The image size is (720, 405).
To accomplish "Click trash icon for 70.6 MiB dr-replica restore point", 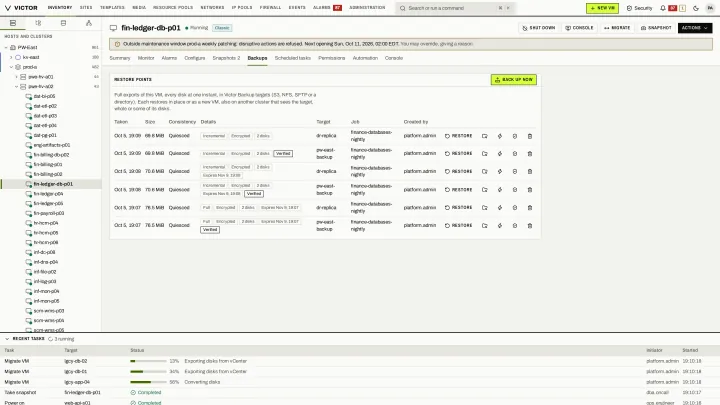I will [529, 171].
